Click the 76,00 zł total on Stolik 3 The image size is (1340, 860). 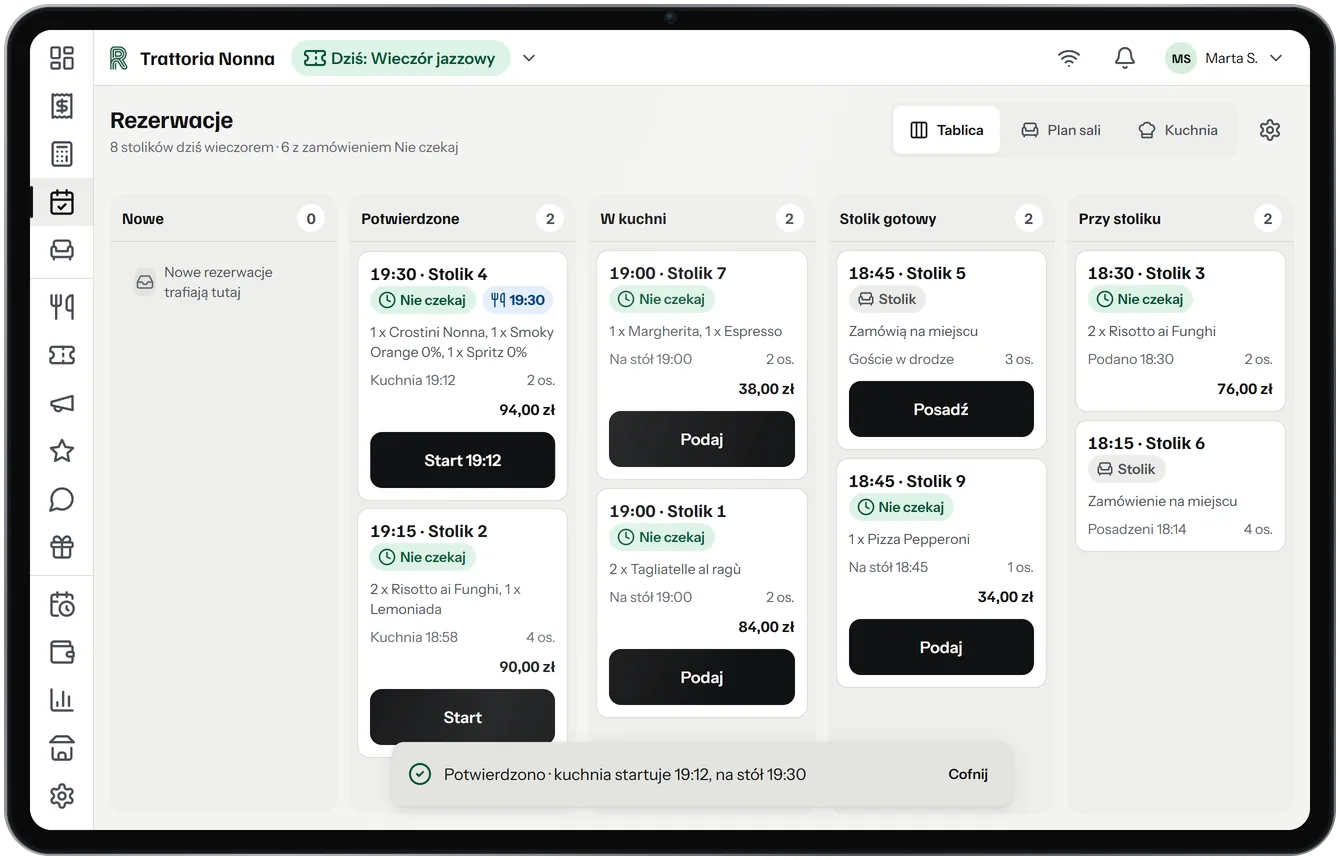[x=1244, y=389]
